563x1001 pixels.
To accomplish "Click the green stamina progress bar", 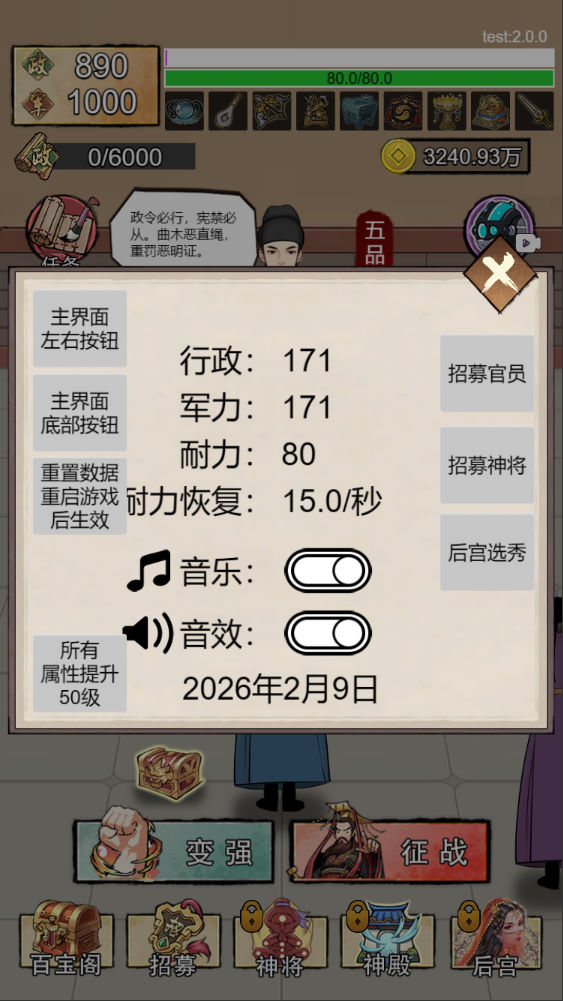I will pyautogui.click(x=359, y=79).
